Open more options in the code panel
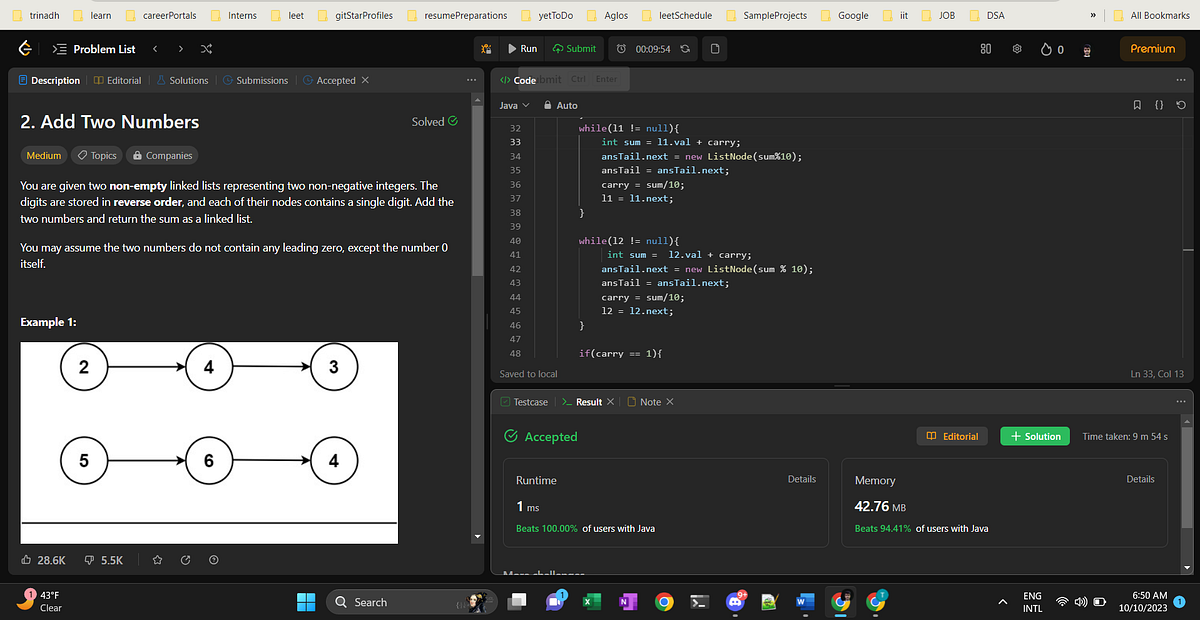 [1181, 79]
